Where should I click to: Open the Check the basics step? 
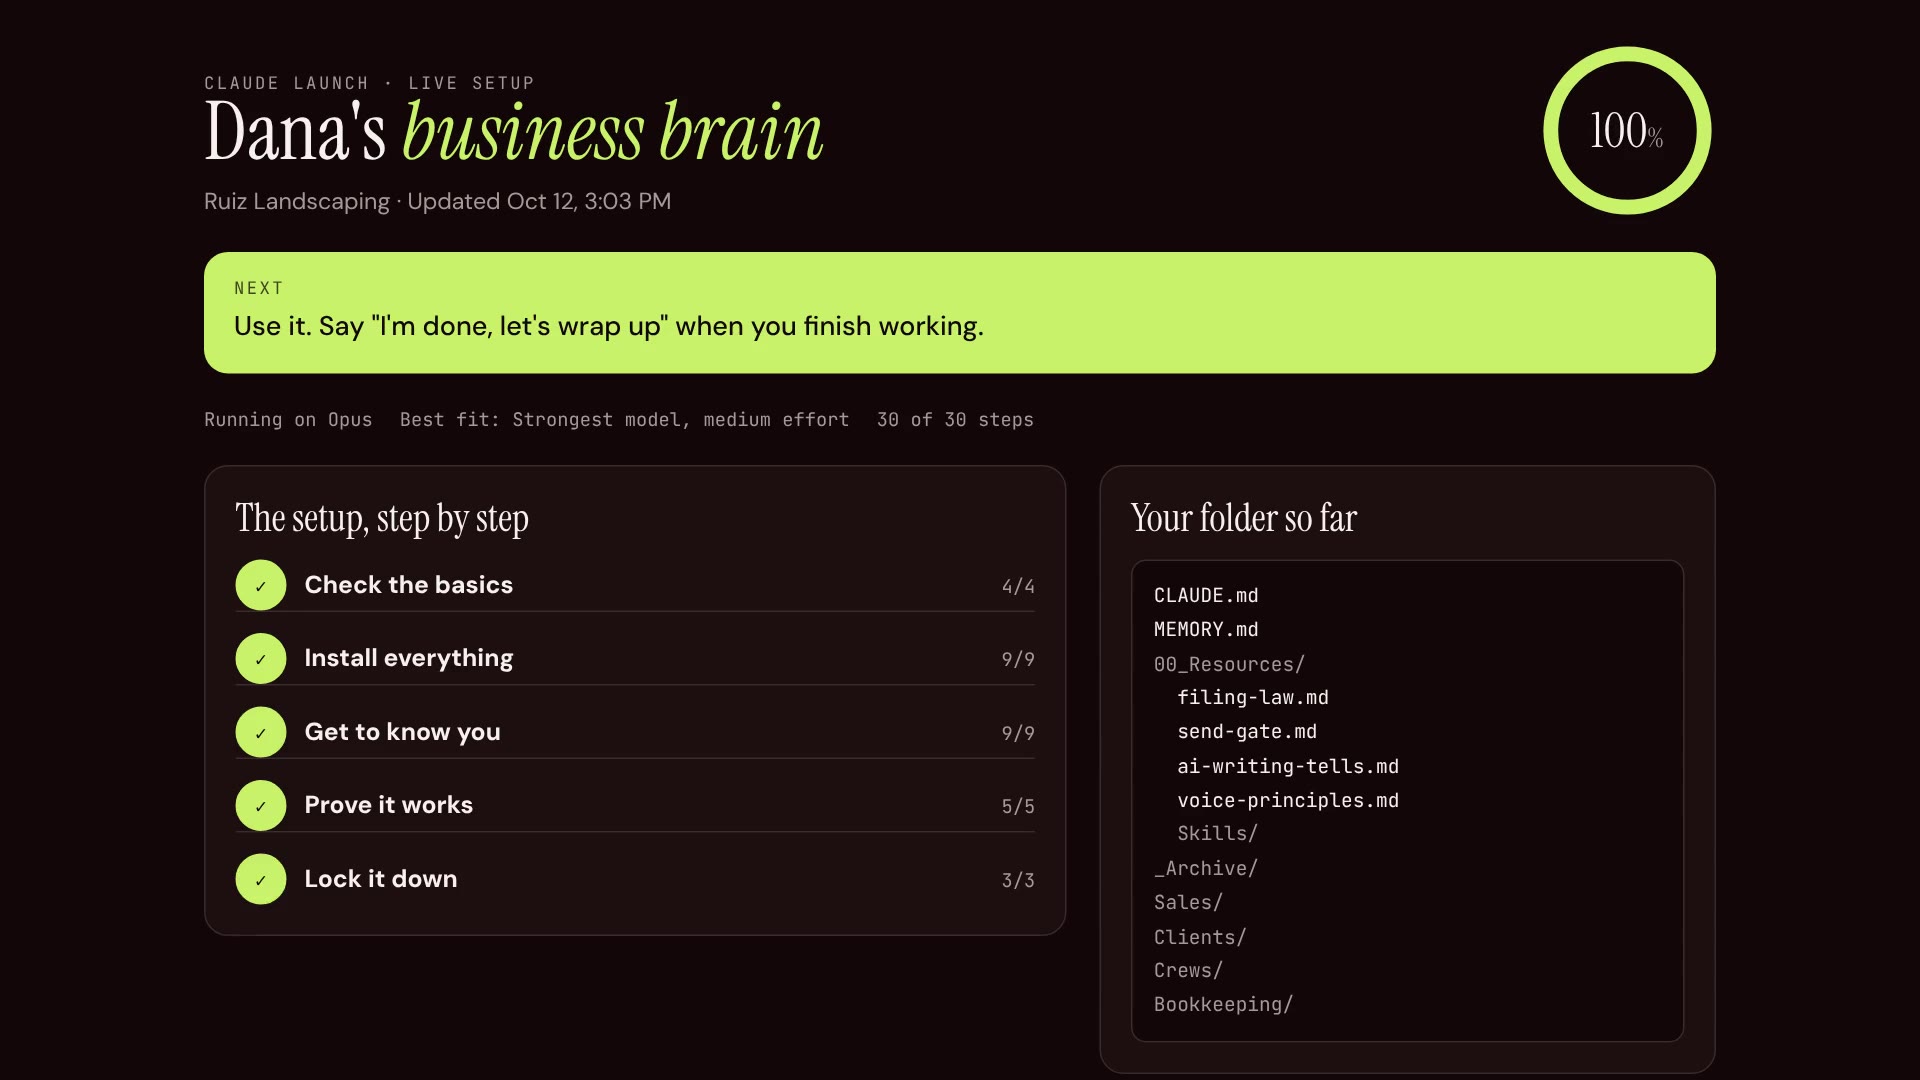(x=635, y=585)
